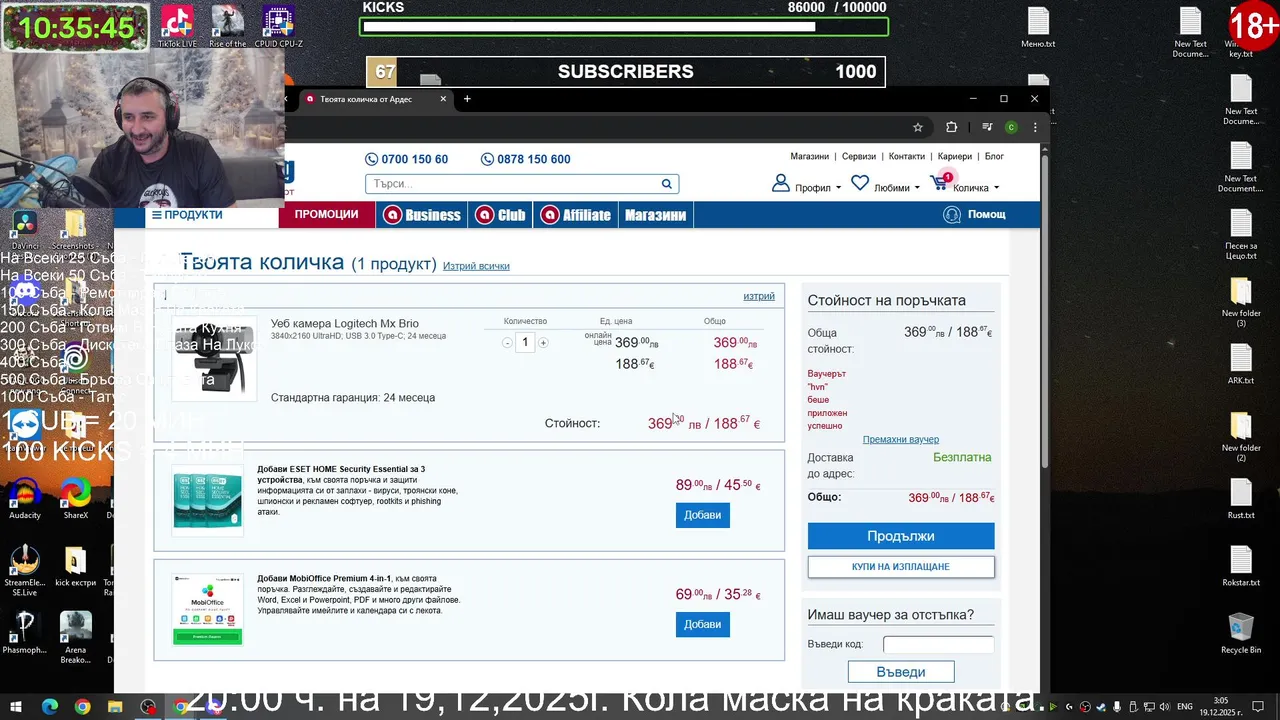Click the ESET Security product thumbnail
Image resolution: width=1280 pixels, height=720 pixels.
[x=207, y=500]
